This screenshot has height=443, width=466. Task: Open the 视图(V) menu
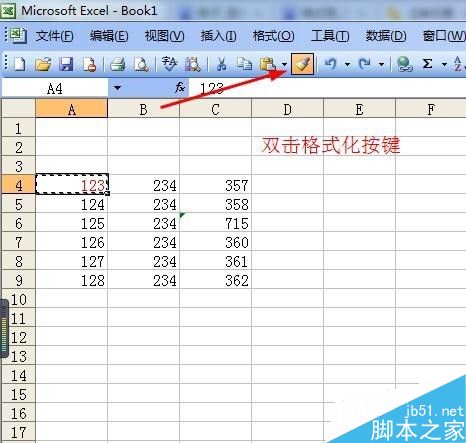[164, 36]
